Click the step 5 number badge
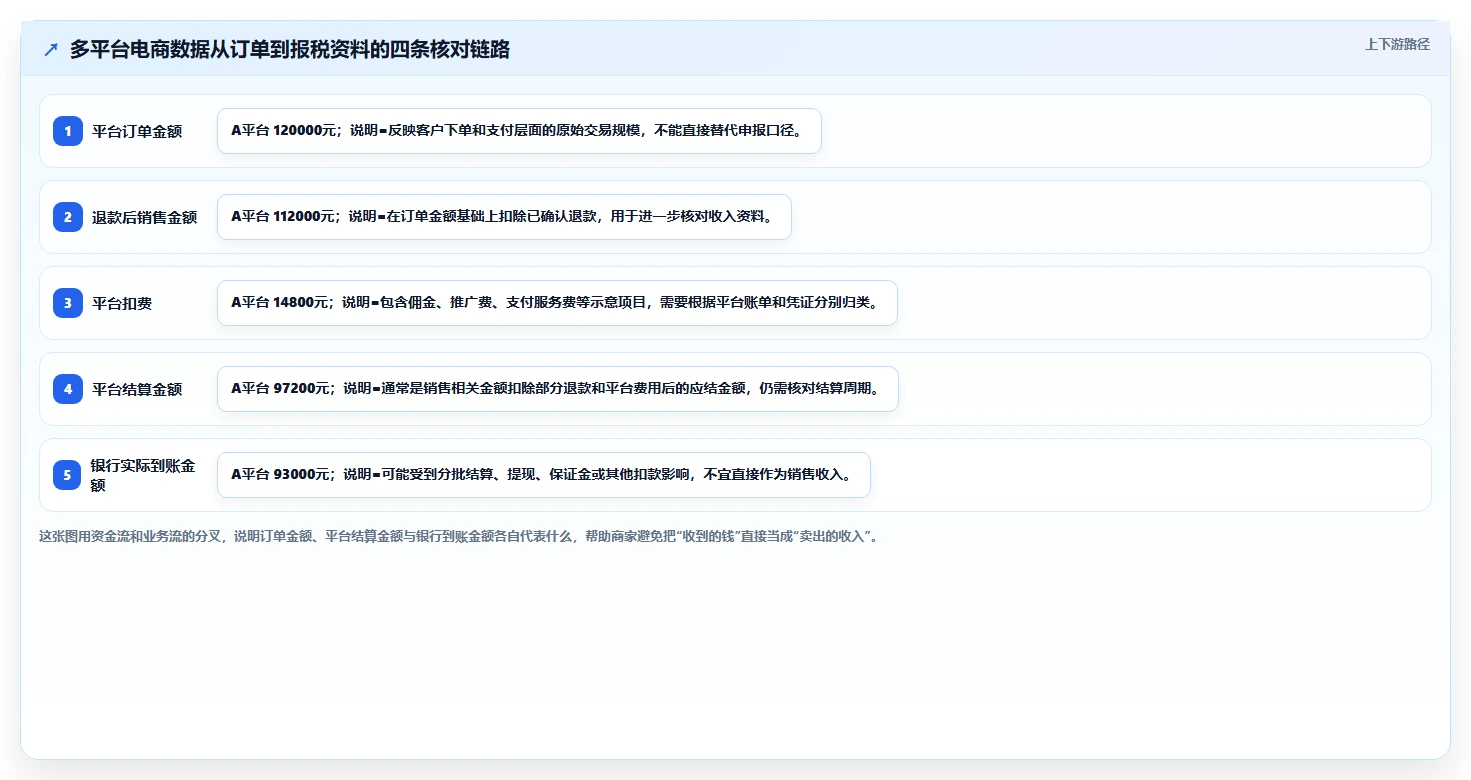The width and height of the screenshot is (1471, 780). tap(68, 475)
